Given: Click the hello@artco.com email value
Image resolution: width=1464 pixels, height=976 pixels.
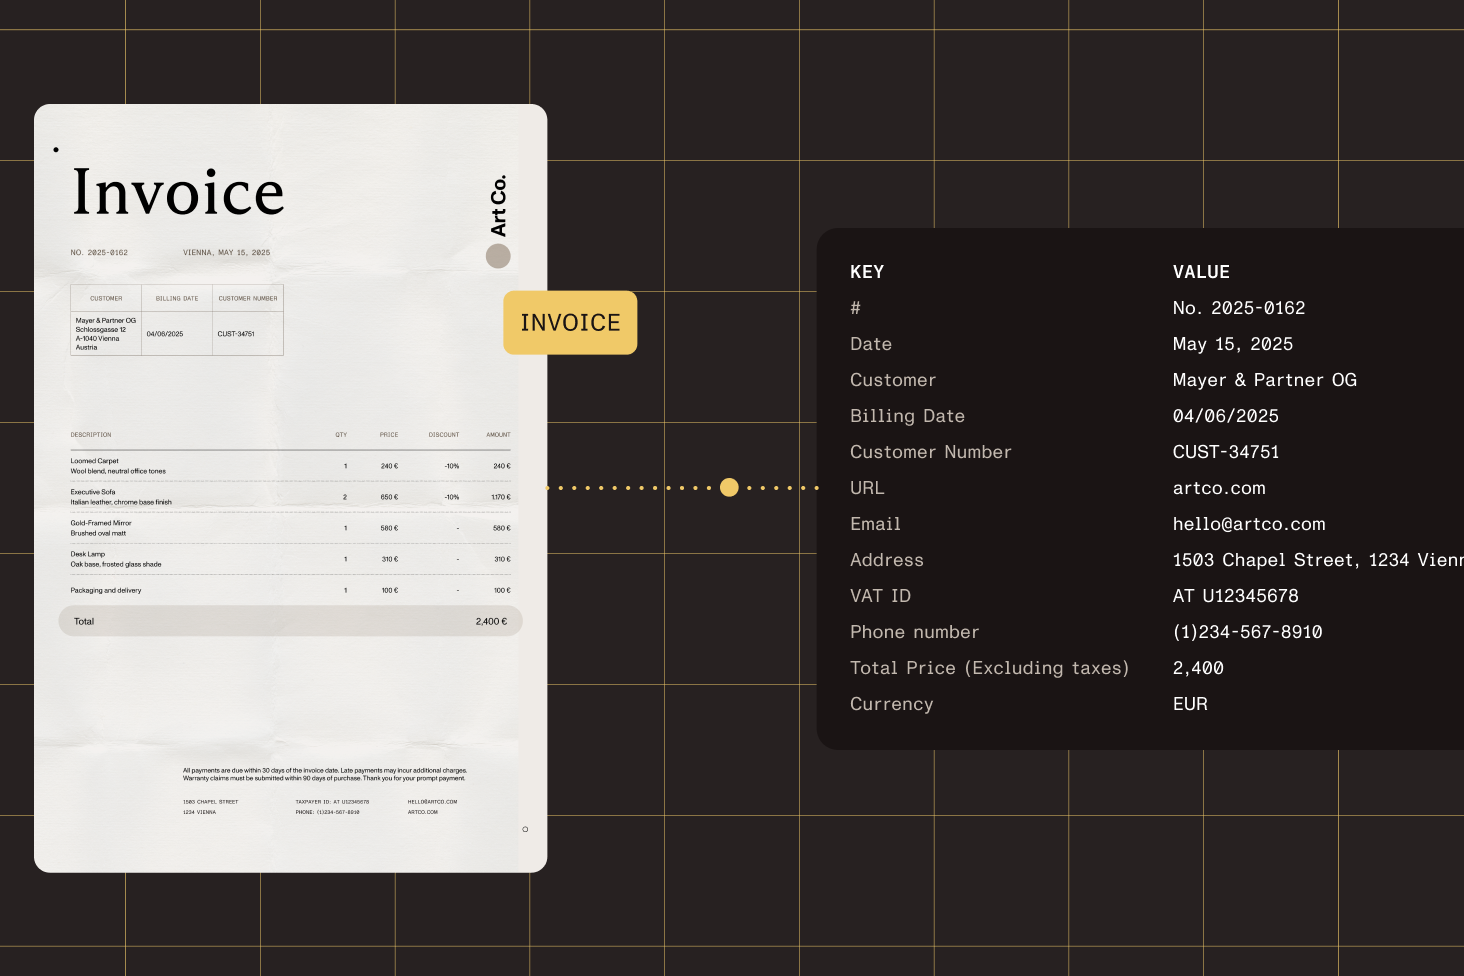Looking at the screenshot, I should point(1249,524).
